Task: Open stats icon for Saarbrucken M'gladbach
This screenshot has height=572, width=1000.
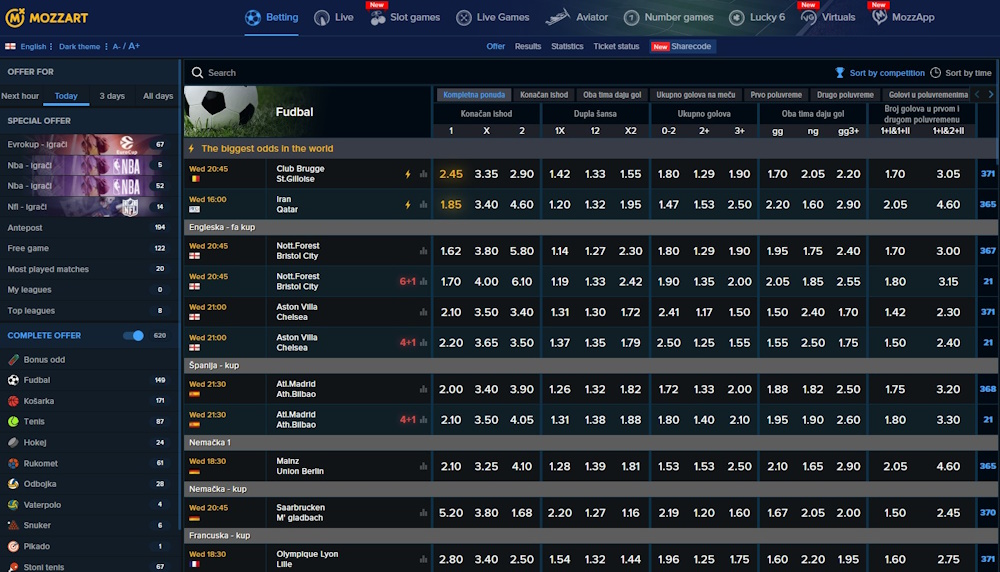Action: (423, 513)
